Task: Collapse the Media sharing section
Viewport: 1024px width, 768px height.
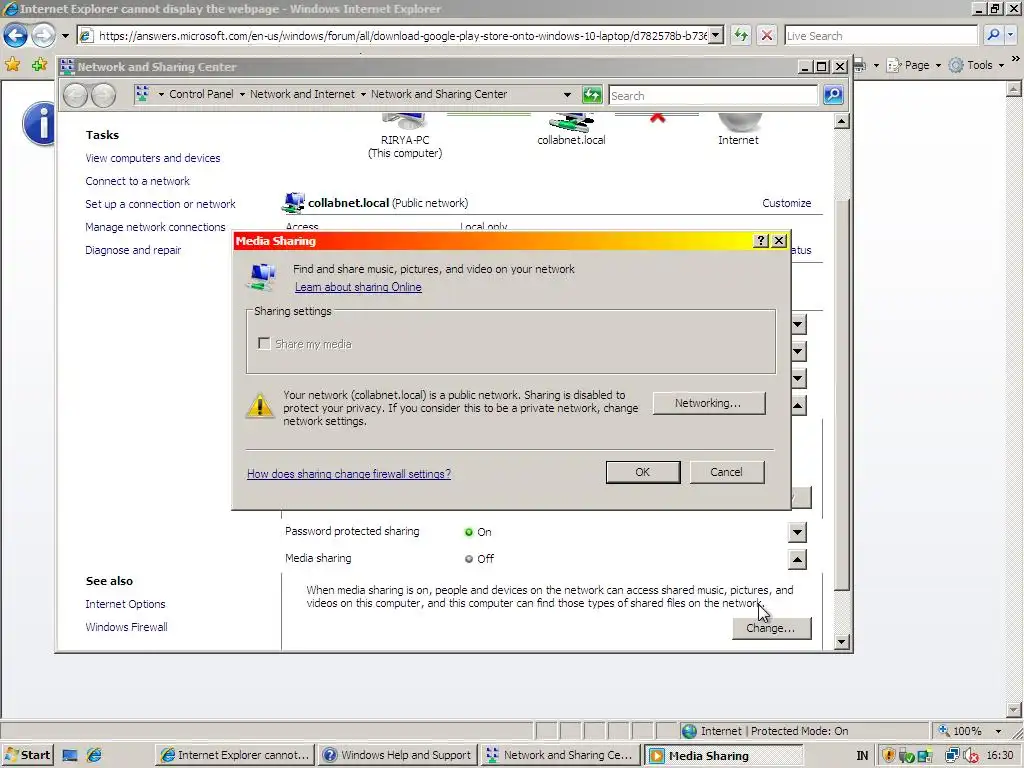Action: [x=797, y=559]
